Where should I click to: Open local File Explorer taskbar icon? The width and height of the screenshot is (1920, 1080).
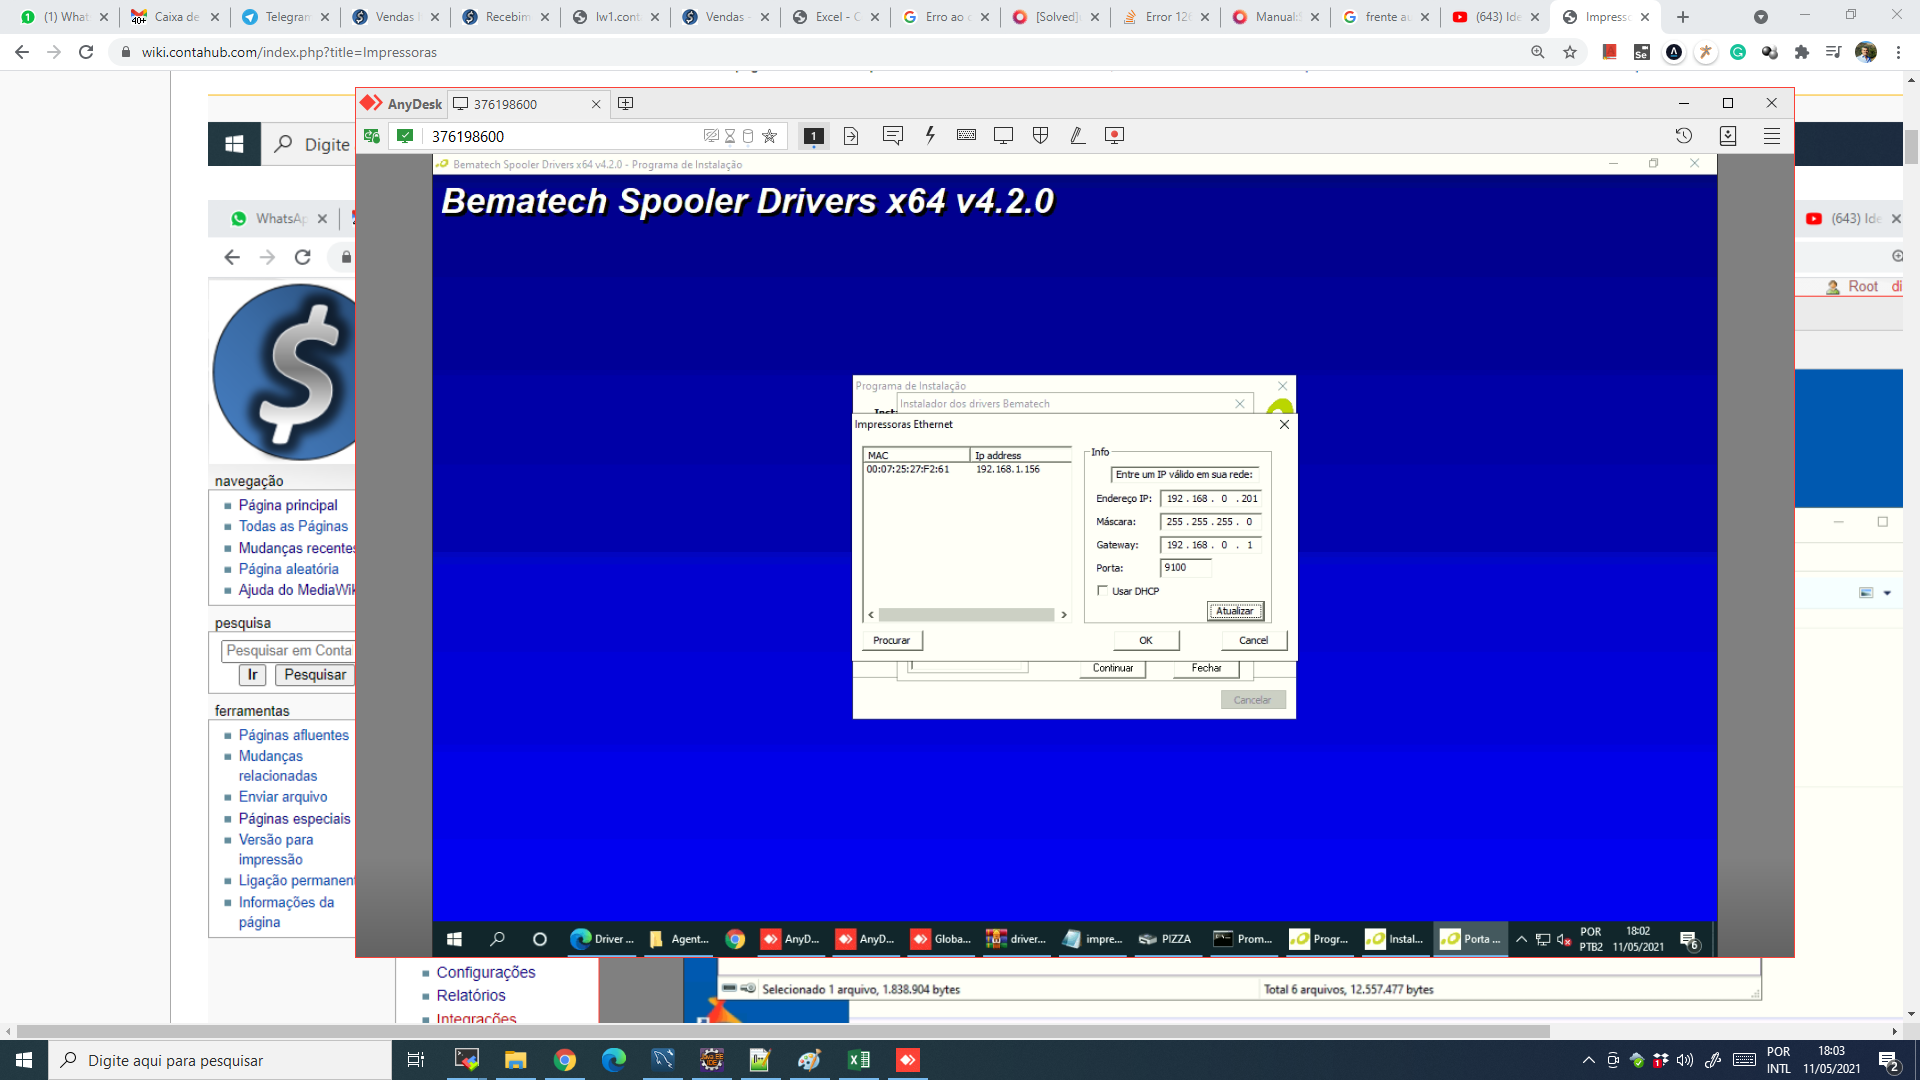[515, 1060]
